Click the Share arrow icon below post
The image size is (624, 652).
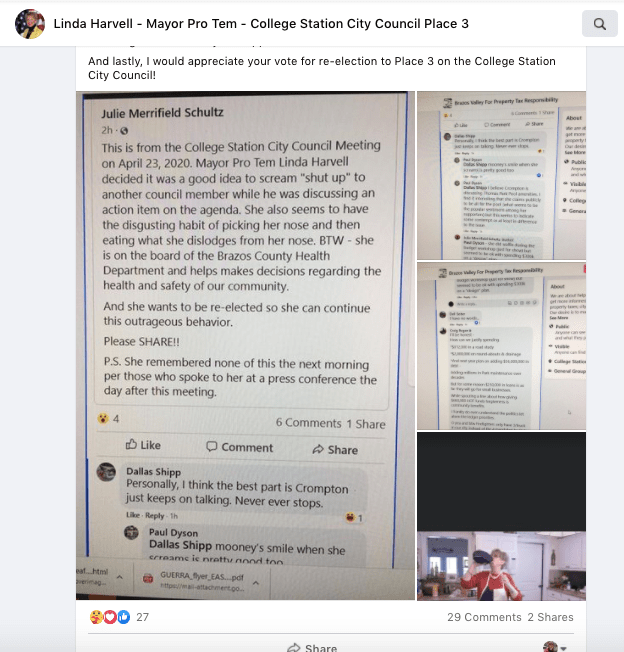click(294, 647)
